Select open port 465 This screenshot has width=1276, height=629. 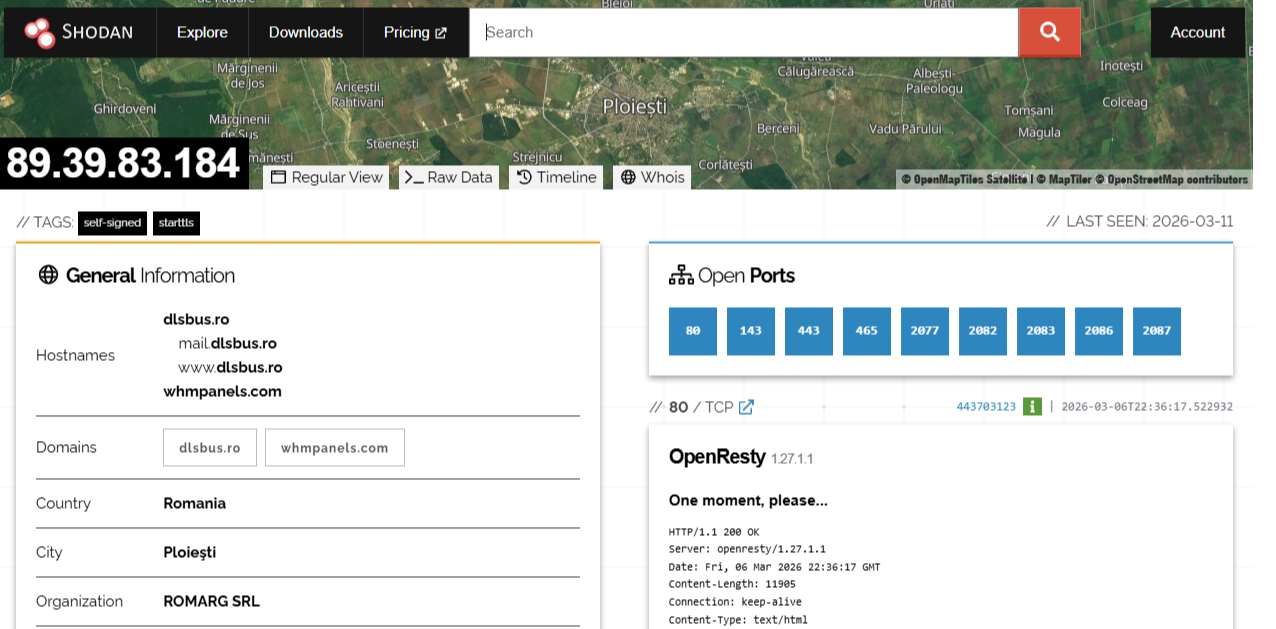[867, 331]
